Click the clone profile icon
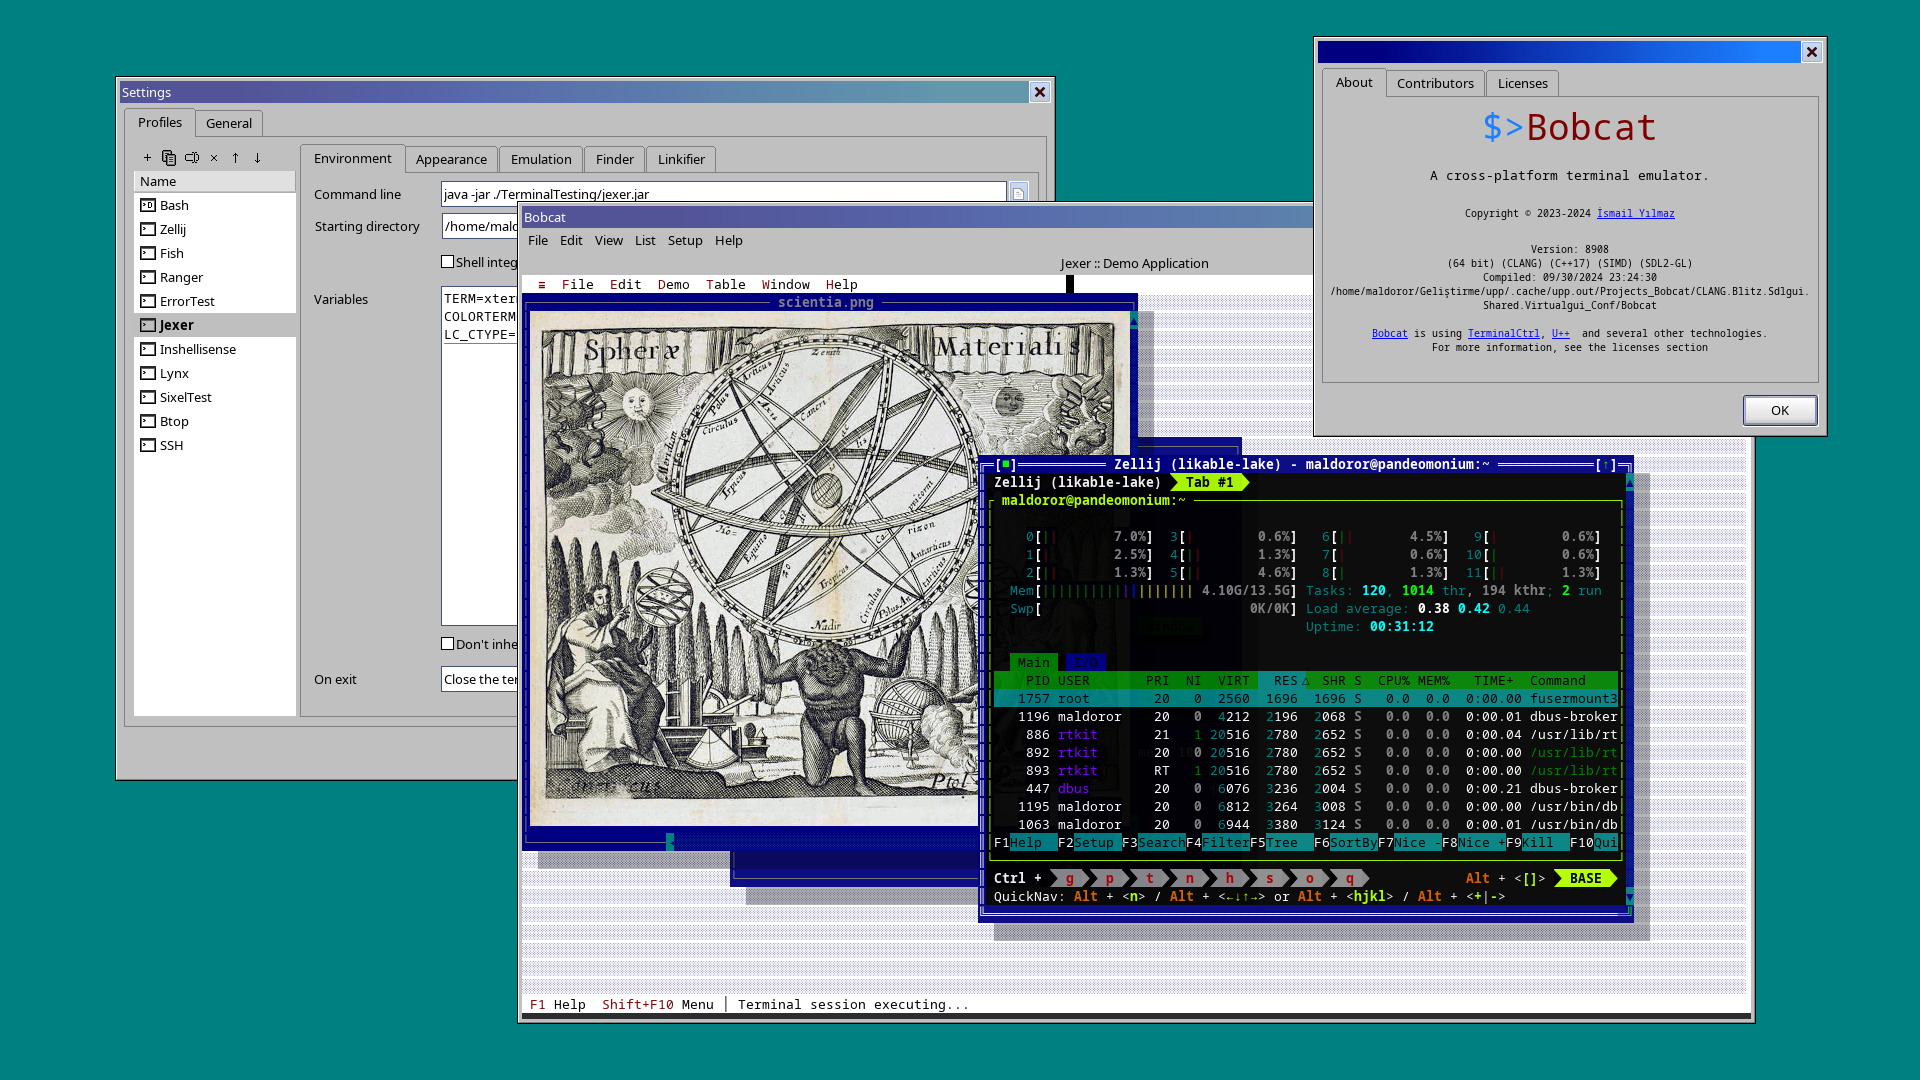Viewport: 1920px width, 1080px height. [x=169, y=158]
